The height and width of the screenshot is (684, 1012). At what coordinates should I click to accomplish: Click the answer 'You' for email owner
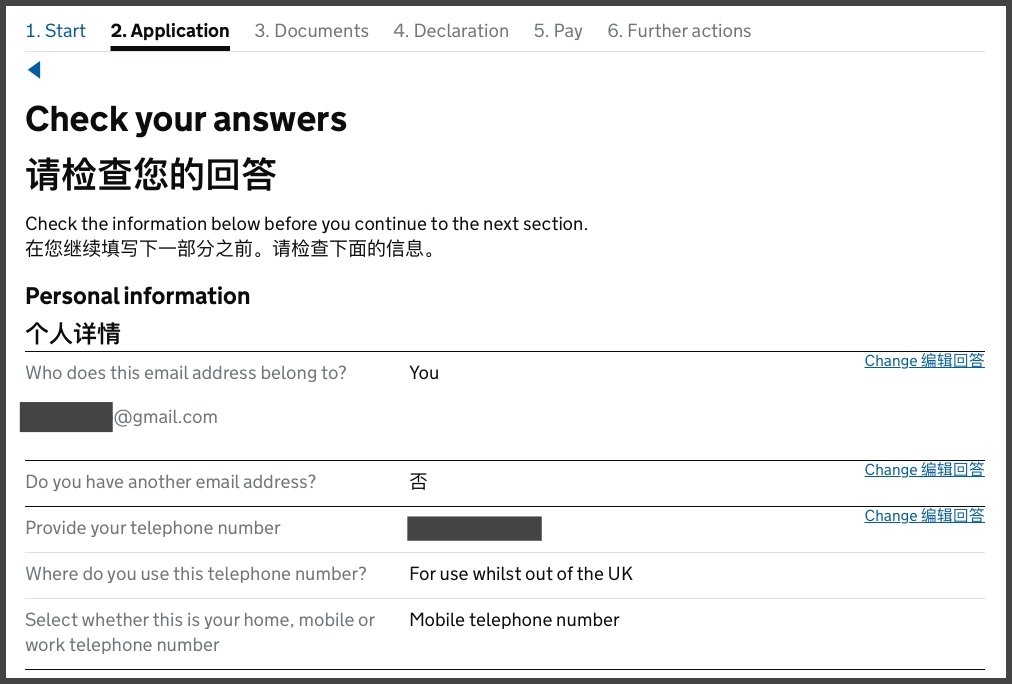[424, 373]
